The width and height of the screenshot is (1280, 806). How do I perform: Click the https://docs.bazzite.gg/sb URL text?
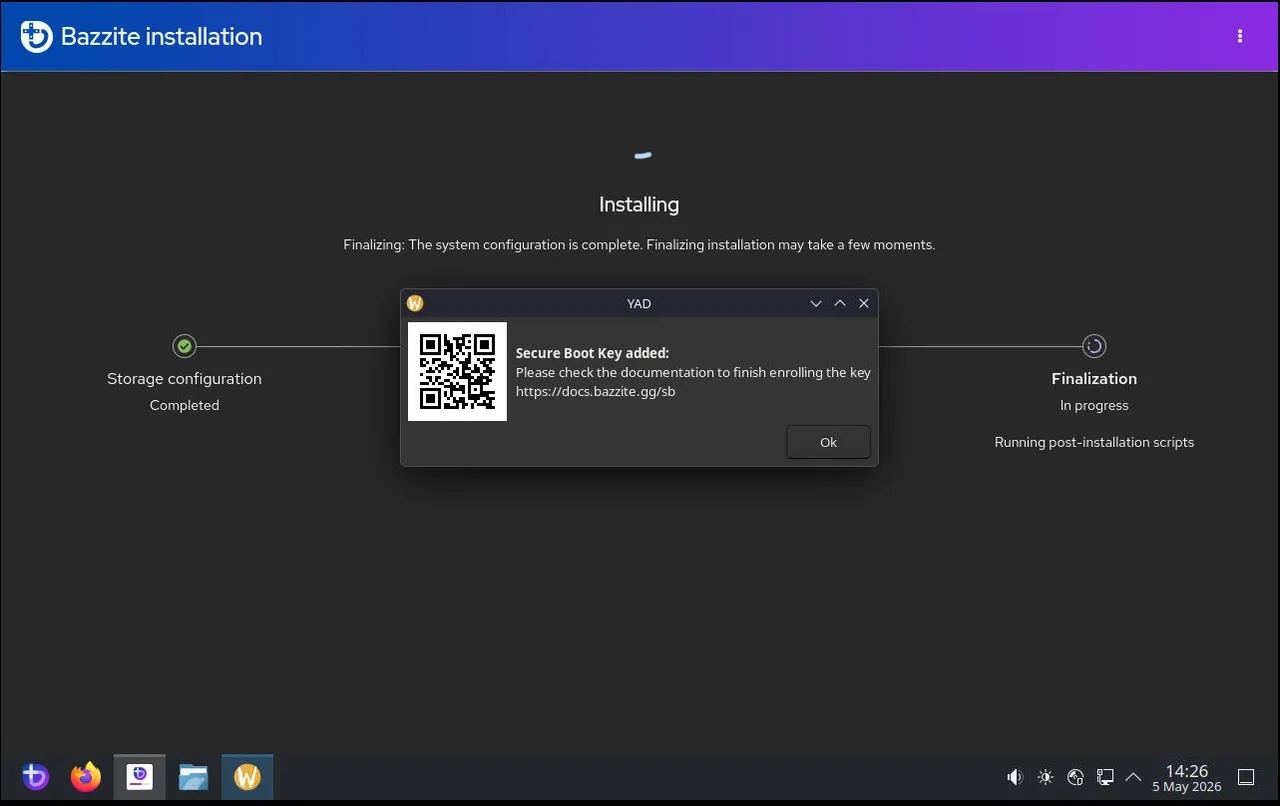click(x=595, y=391)
